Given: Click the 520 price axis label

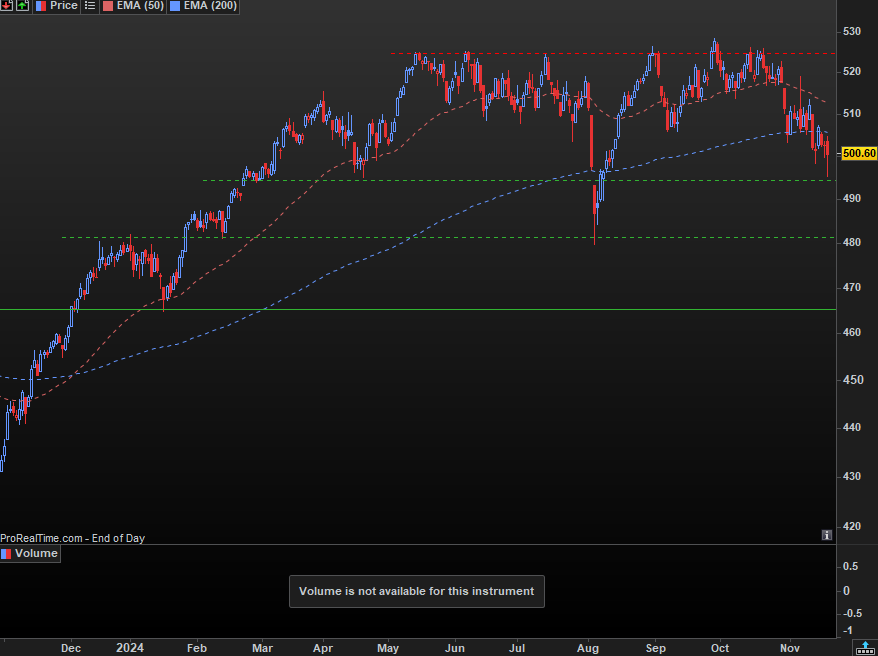Looking at the screenshot, I should coord(852,72).
